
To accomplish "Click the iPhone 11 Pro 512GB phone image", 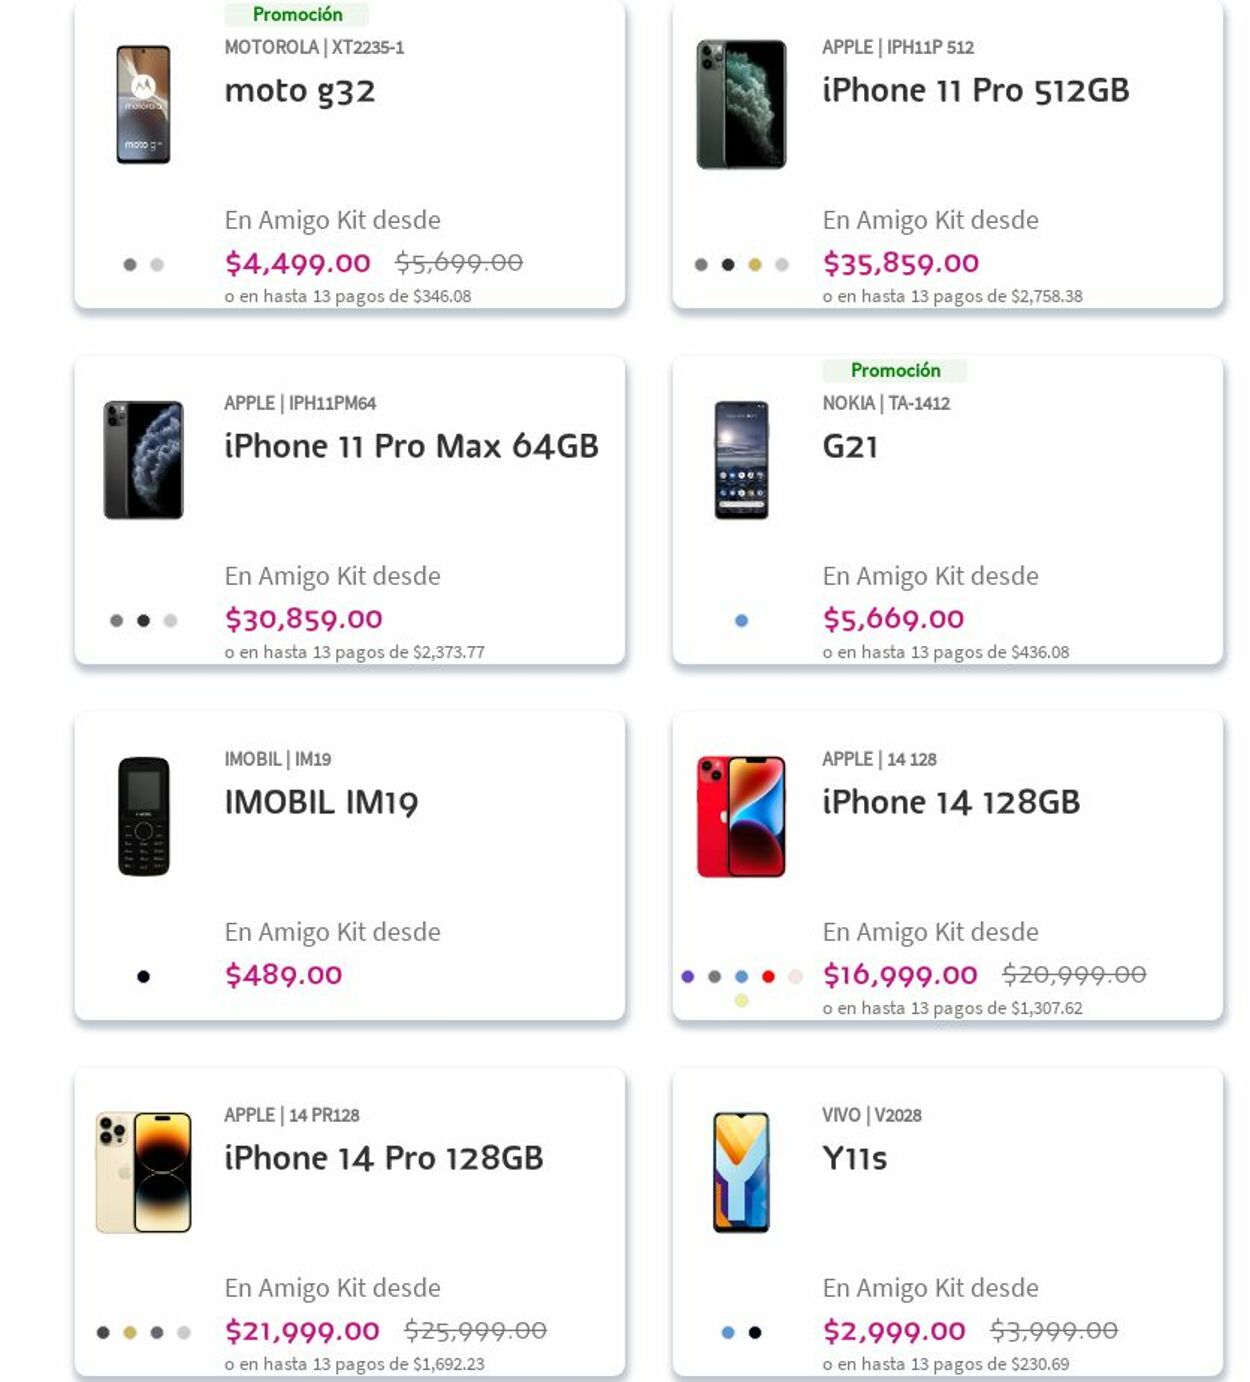I will coord(741,105).
